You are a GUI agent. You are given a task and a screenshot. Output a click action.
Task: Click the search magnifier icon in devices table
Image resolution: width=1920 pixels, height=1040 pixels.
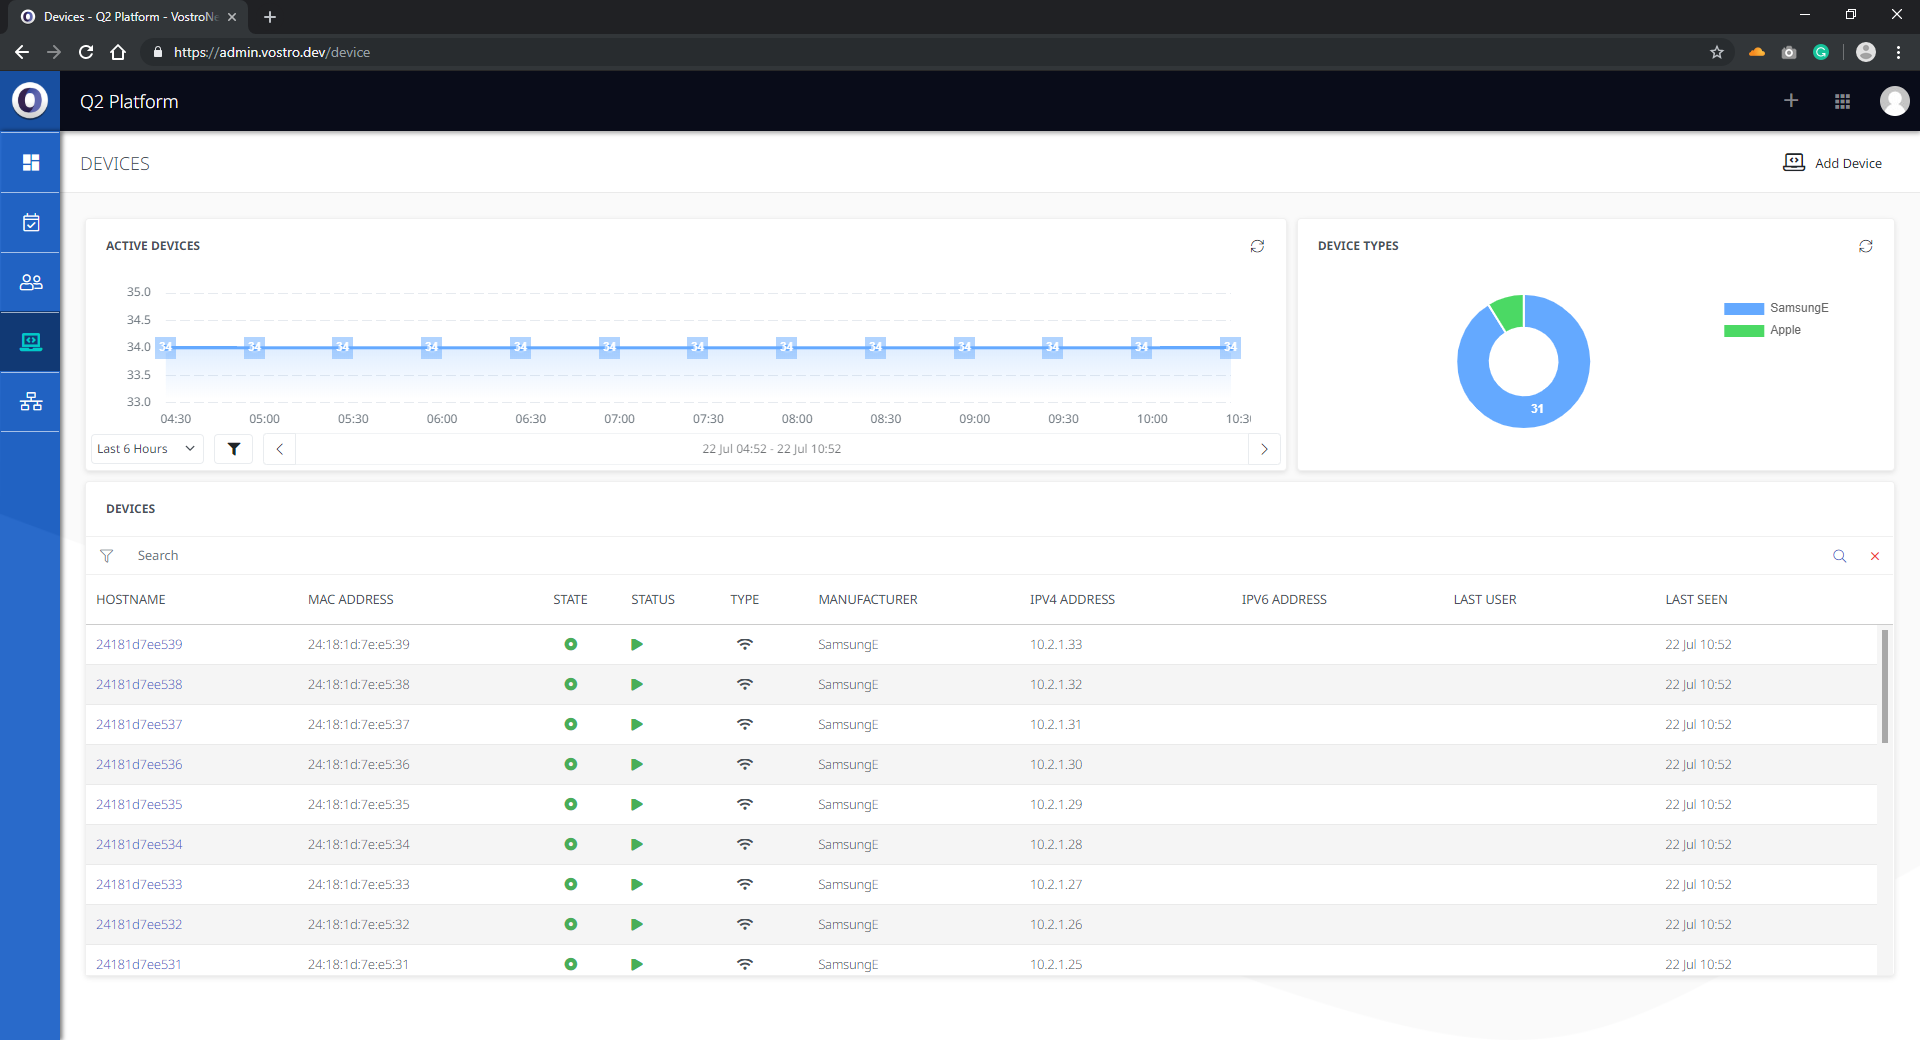(x=1839, y=556)
